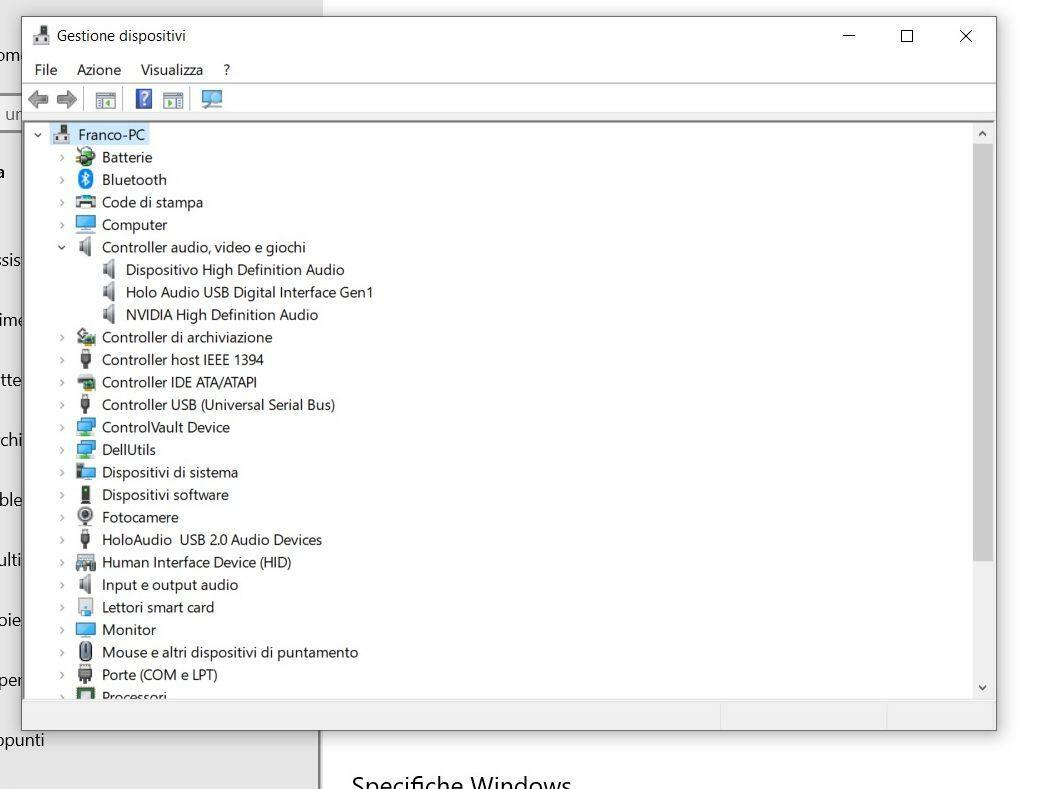Click the Forward arrow toolbar icon

point(66,100)
